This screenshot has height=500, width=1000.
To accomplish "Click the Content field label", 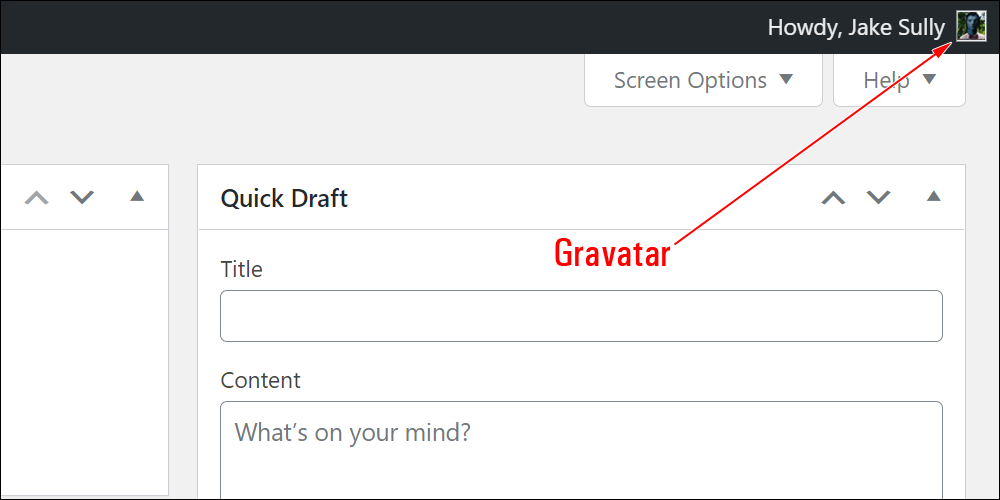I will coord(260,380).
